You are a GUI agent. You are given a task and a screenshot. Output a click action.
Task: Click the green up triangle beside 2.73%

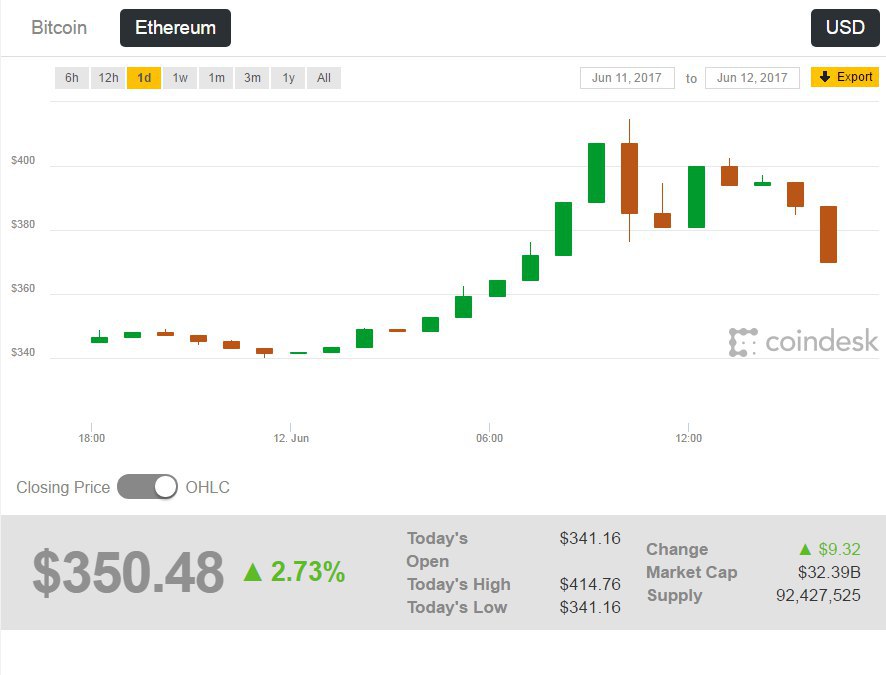tap(253, 572)
